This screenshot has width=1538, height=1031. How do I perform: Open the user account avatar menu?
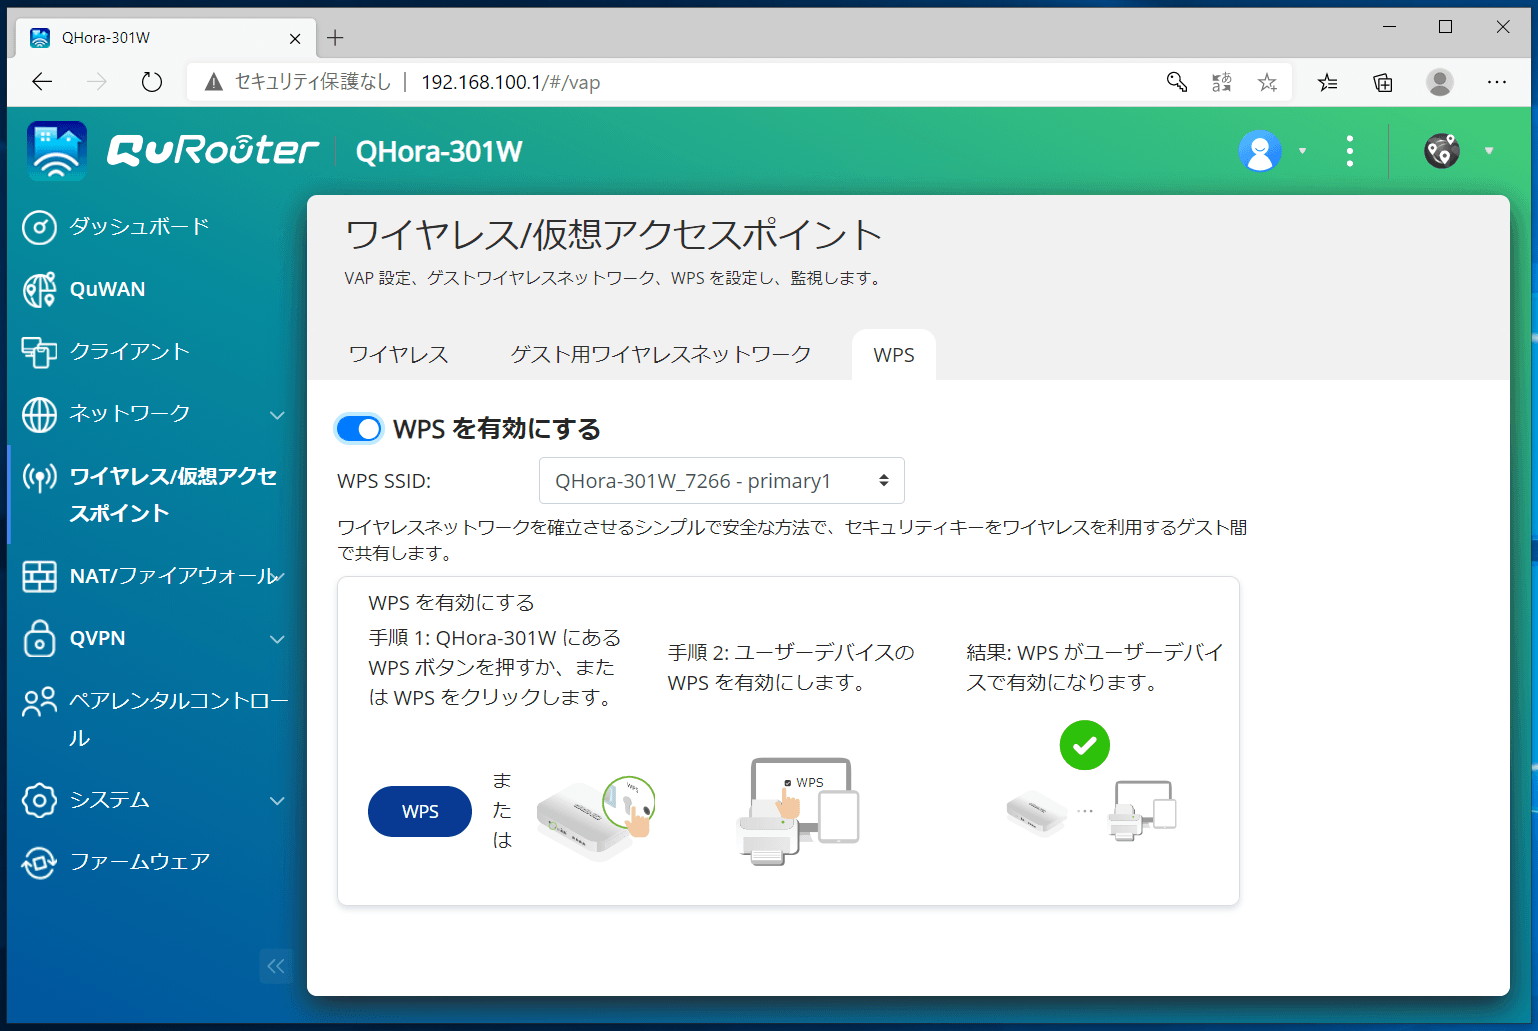[x=1260, y=151]
